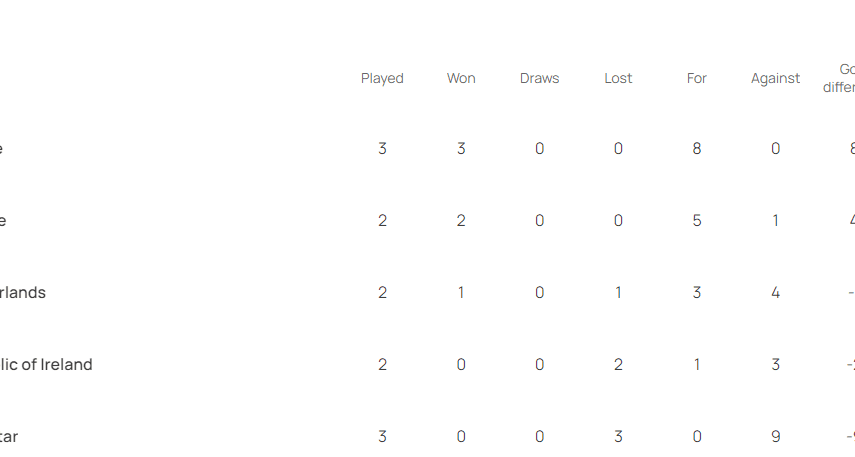This screenshot has width=855, height=457.
Task: Select Republic of Ireland's Played value
Action: 382,365
